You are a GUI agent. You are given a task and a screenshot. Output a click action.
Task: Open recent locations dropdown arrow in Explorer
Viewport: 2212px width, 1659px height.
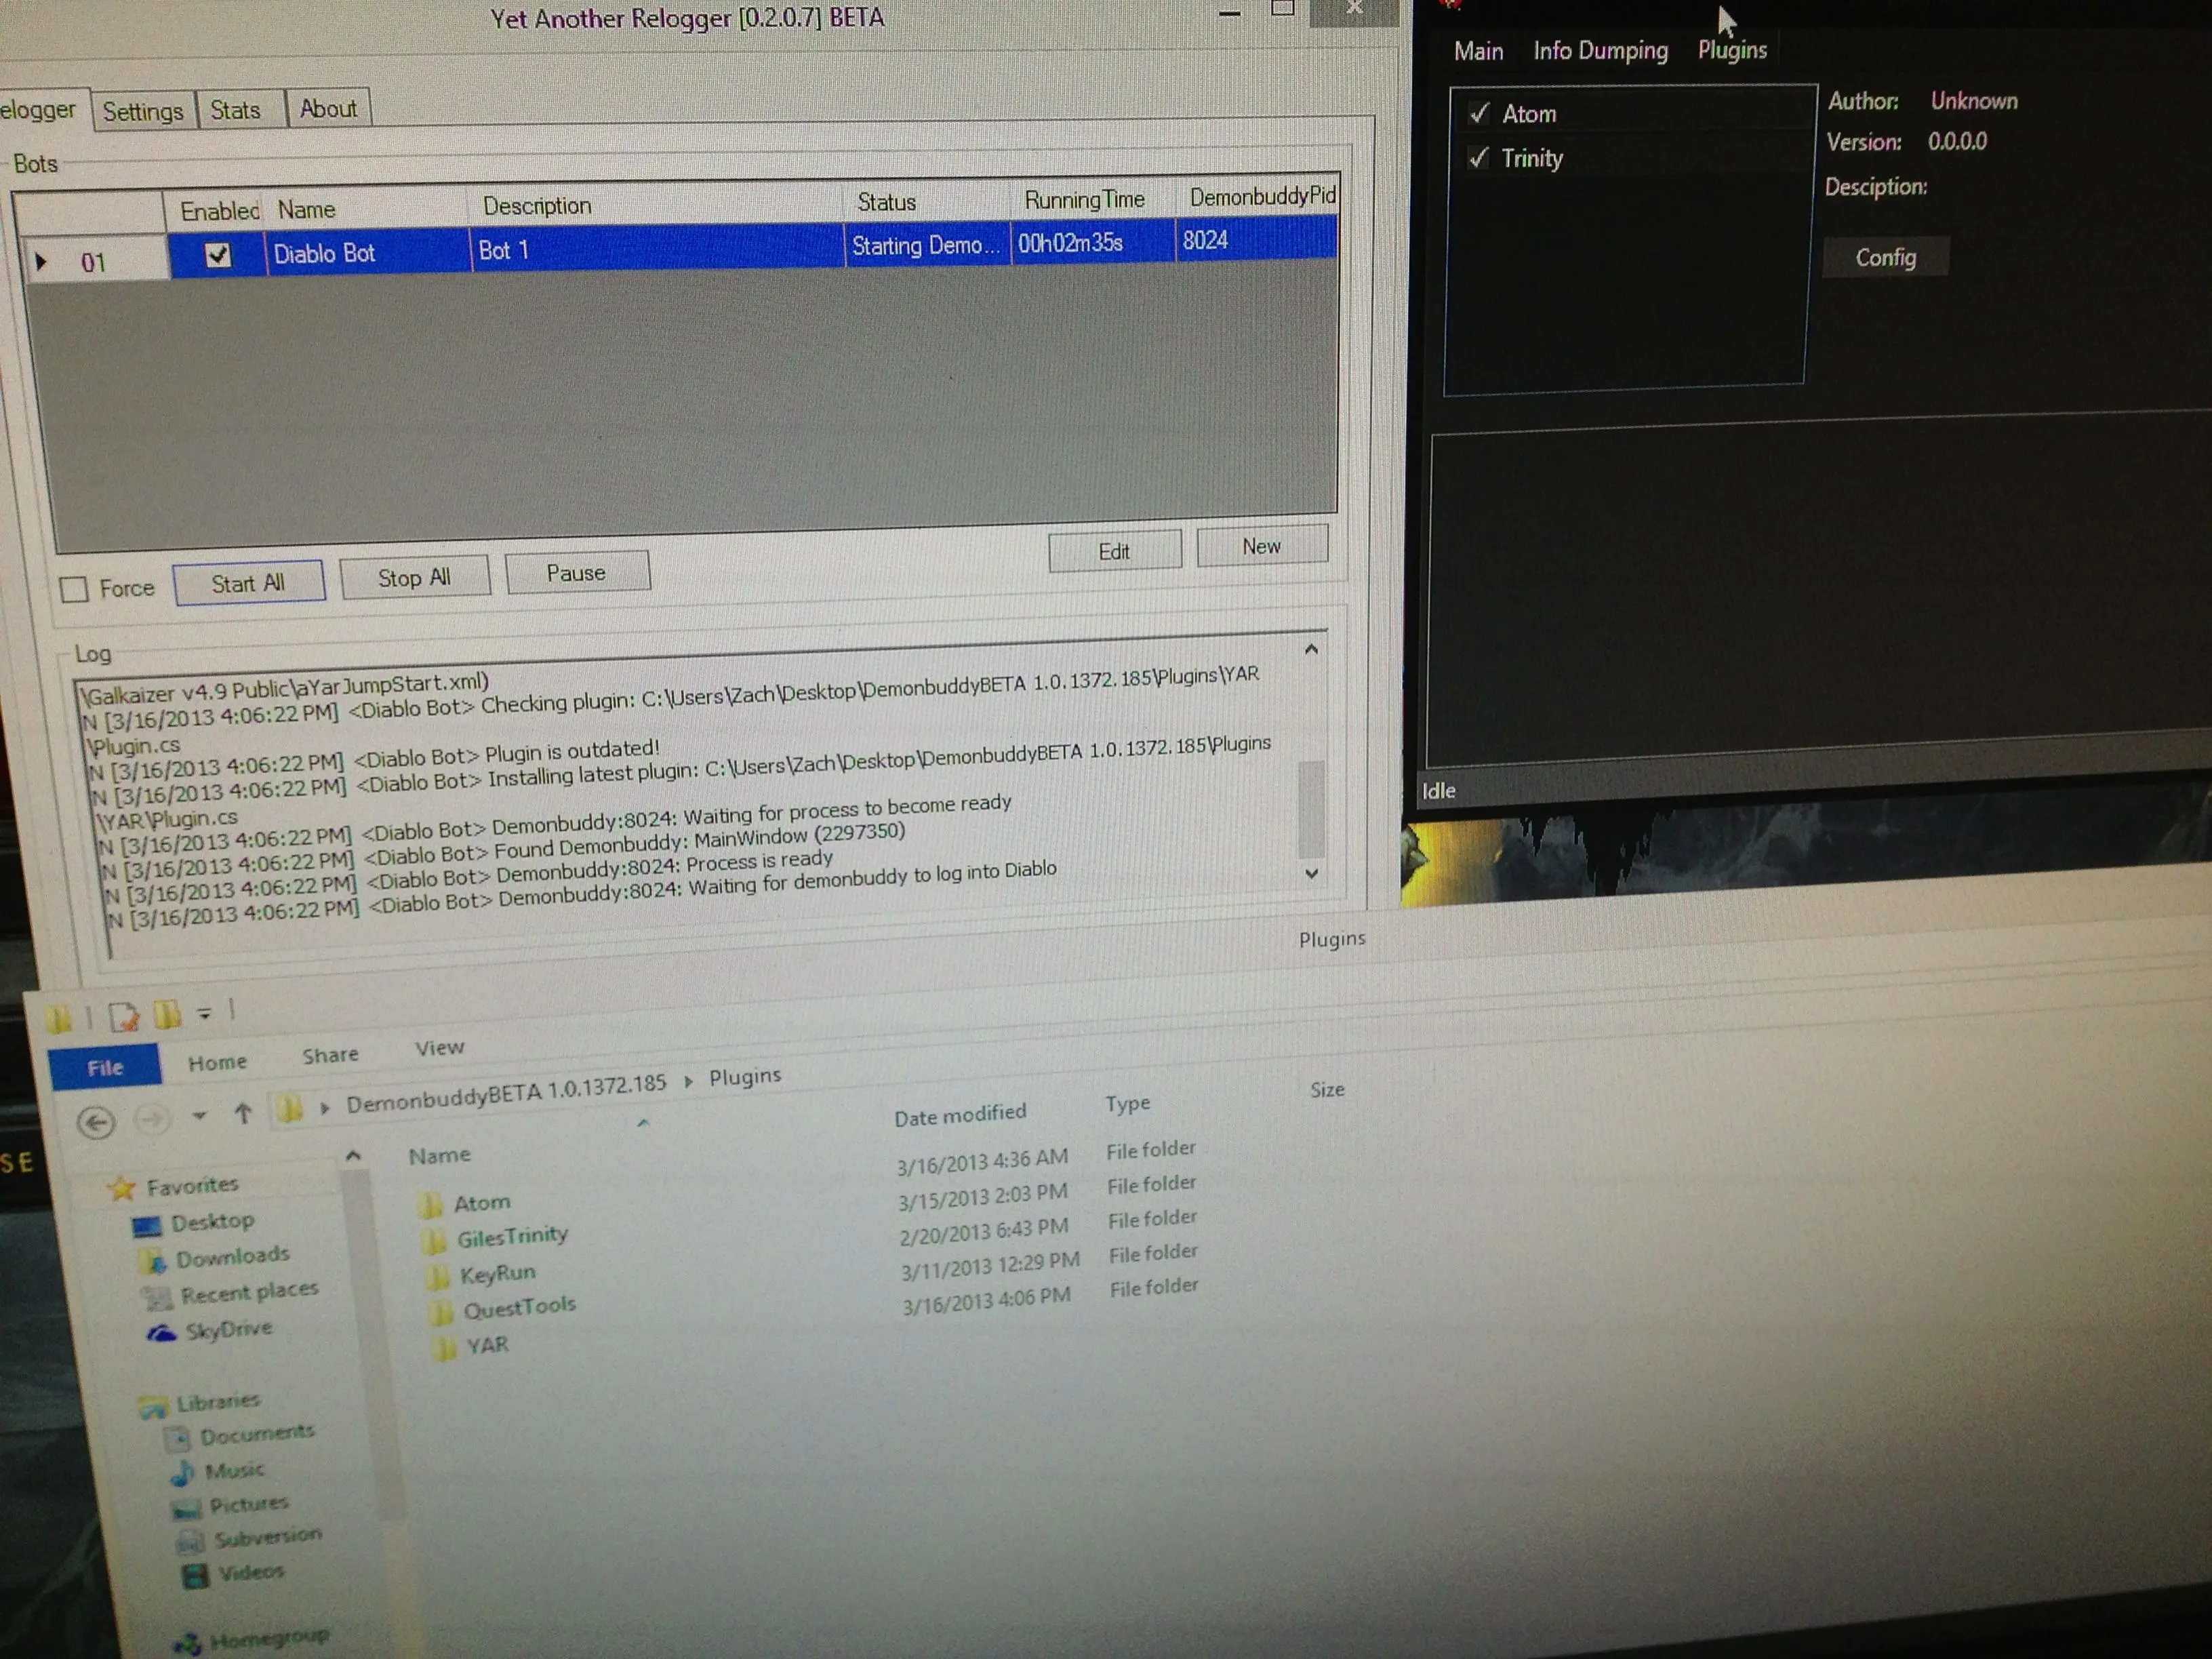click(199, 1116)
